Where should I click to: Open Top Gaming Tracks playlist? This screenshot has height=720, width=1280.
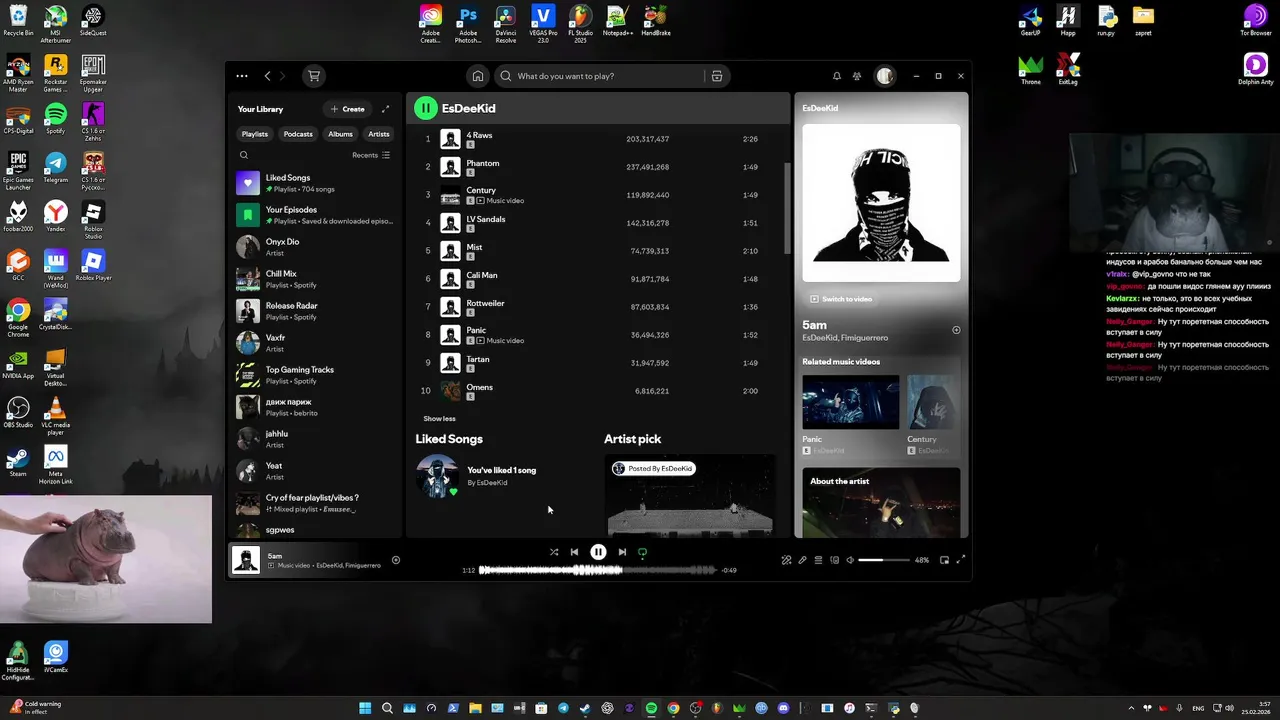point(315,375)
